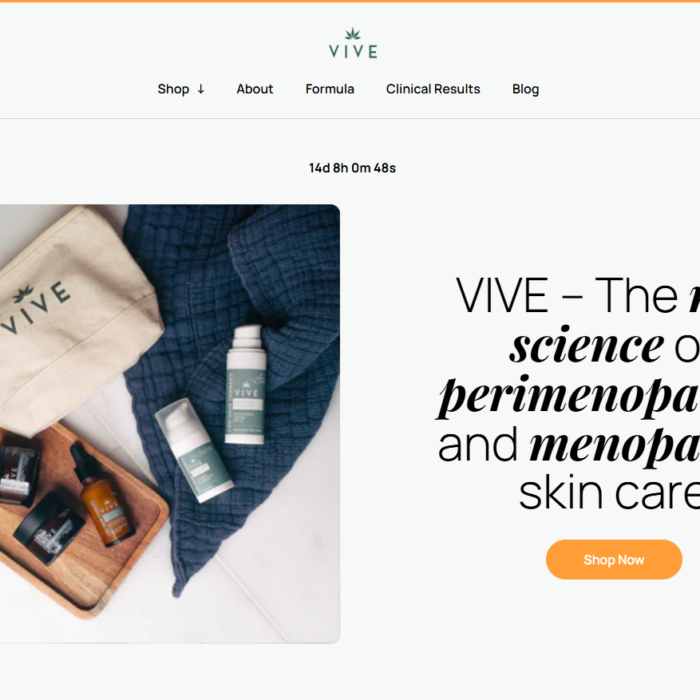Screen dimensions: 700x700
Task: Expand the Shop dropdown arrow
Action: [x=201, y=89]
